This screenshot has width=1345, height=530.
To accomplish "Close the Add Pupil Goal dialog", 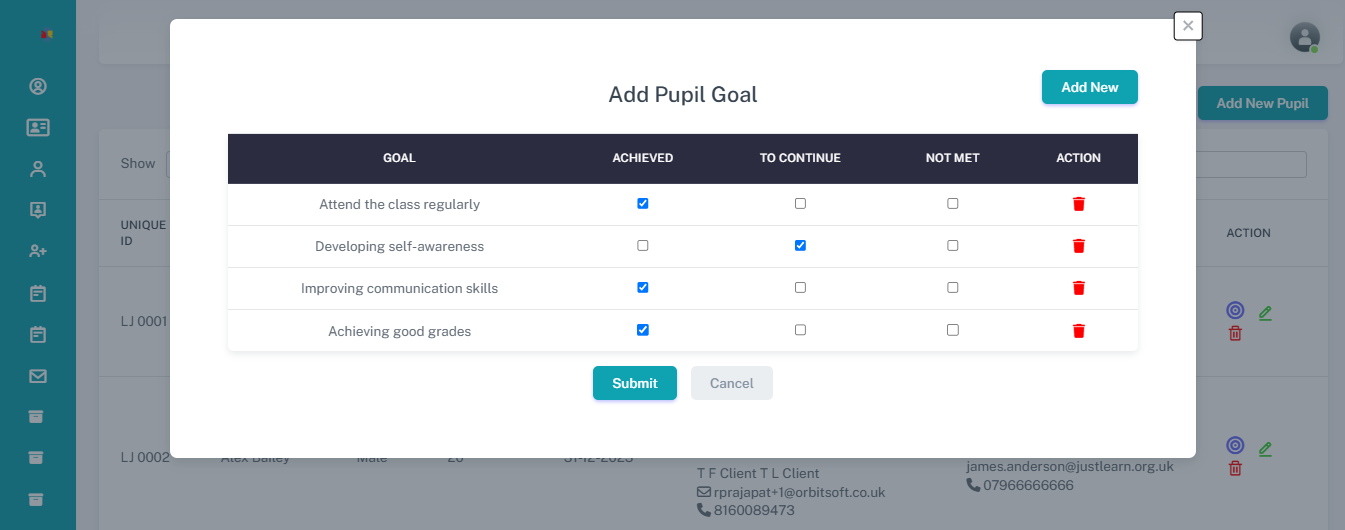I will [x=1187, y=26].
